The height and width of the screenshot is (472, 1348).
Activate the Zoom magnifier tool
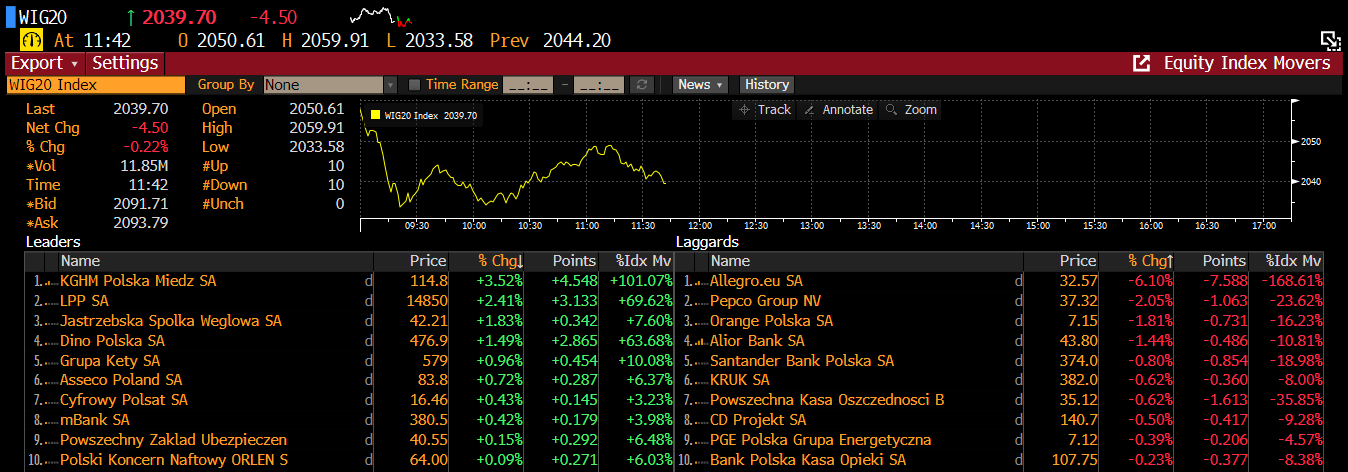click(x=911, y=110)
